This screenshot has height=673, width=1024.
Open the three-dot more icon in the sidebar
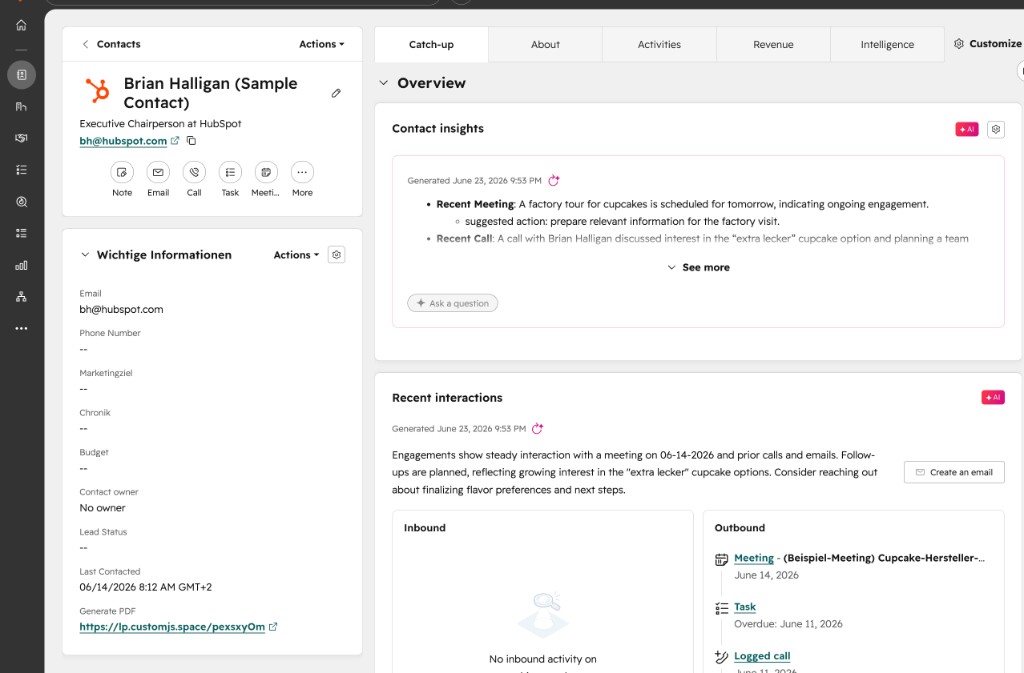[21, 328]
